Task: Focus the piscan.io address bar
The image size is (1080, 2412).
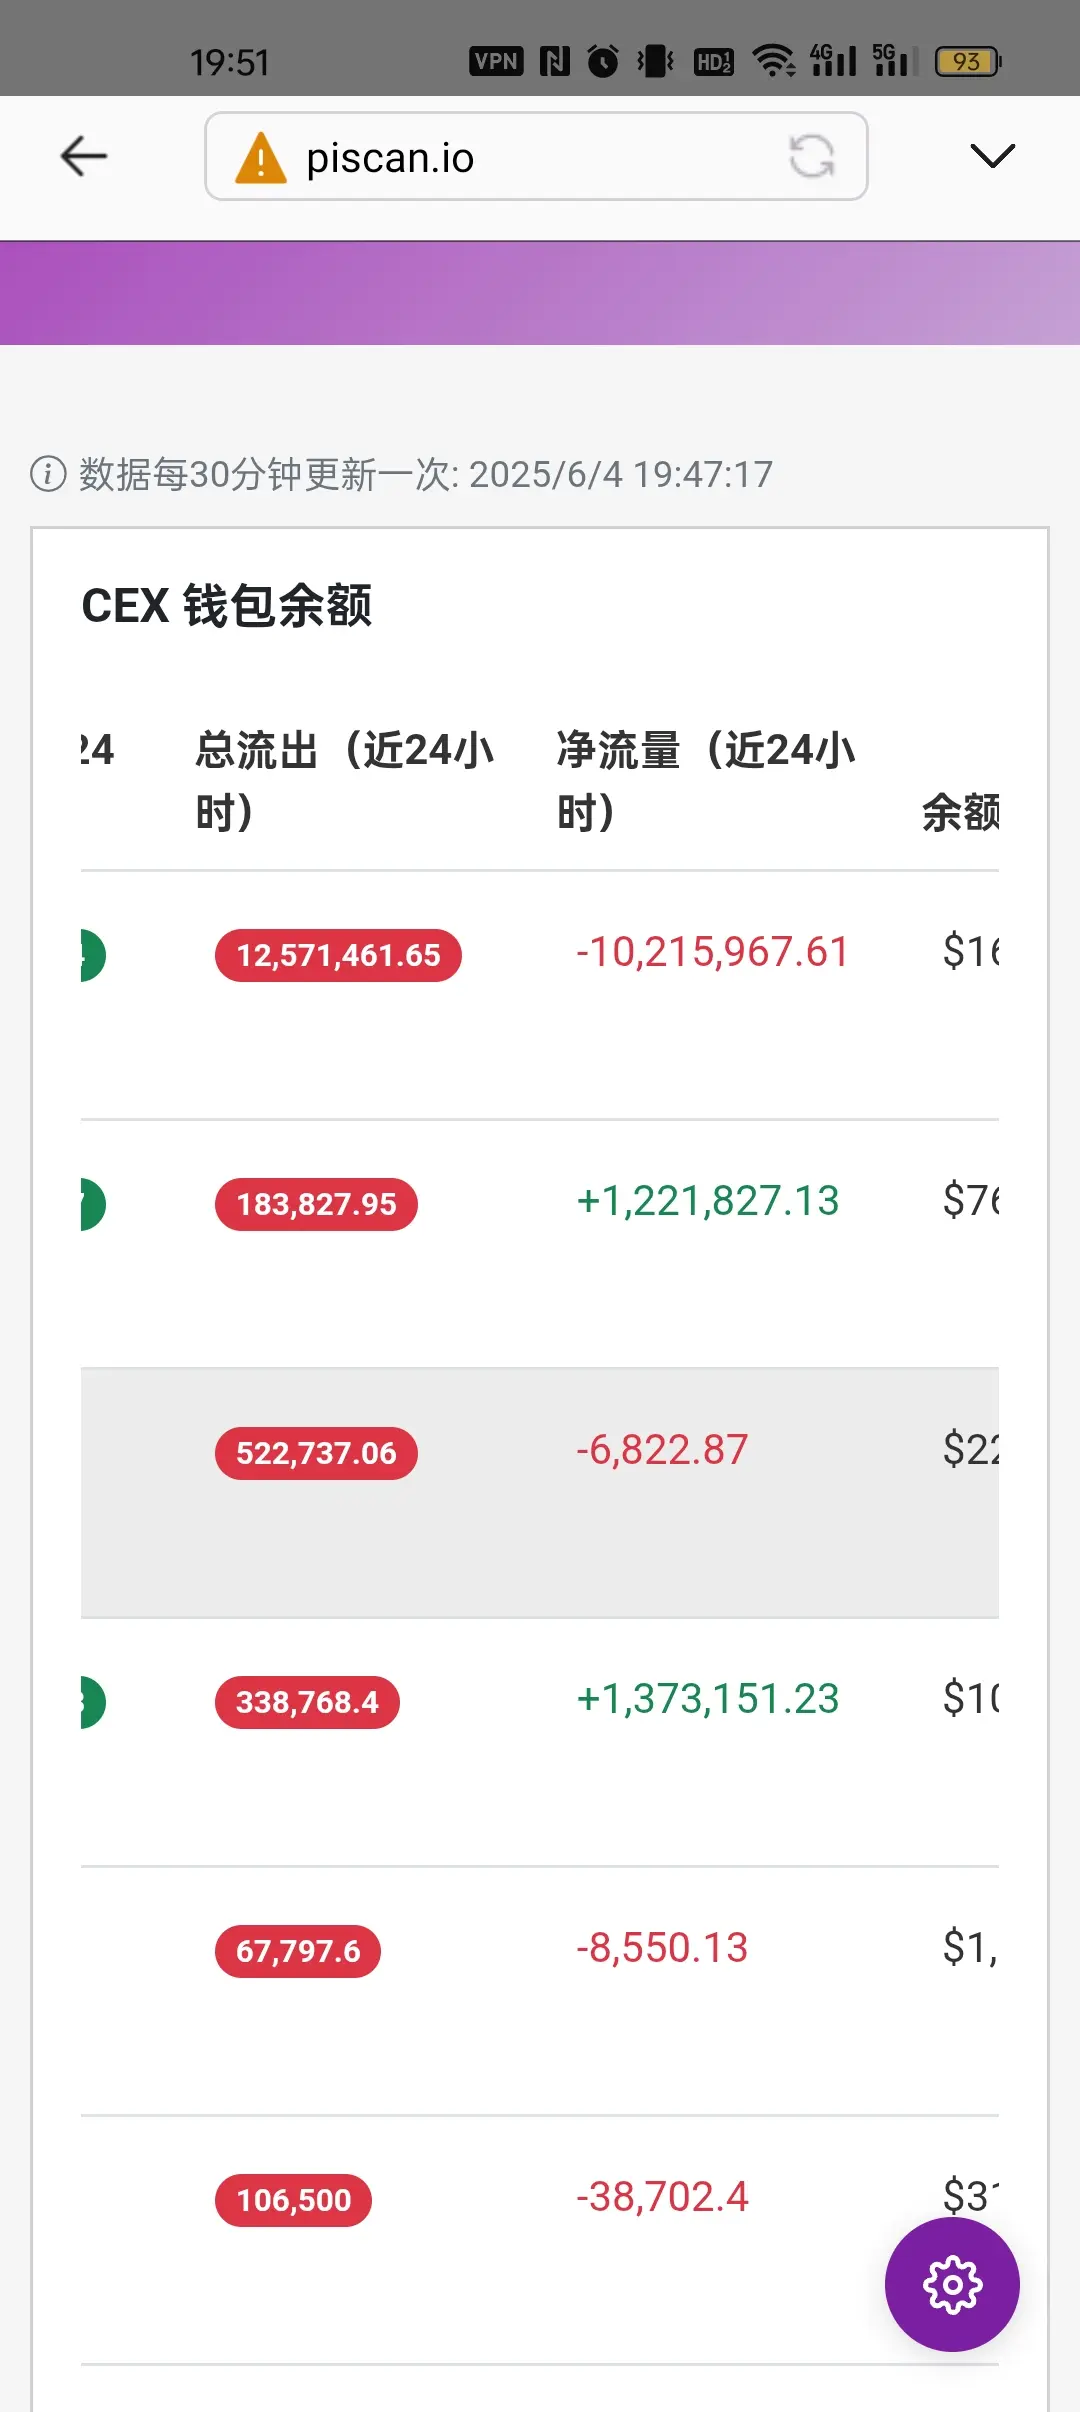Action: point(536,156)
